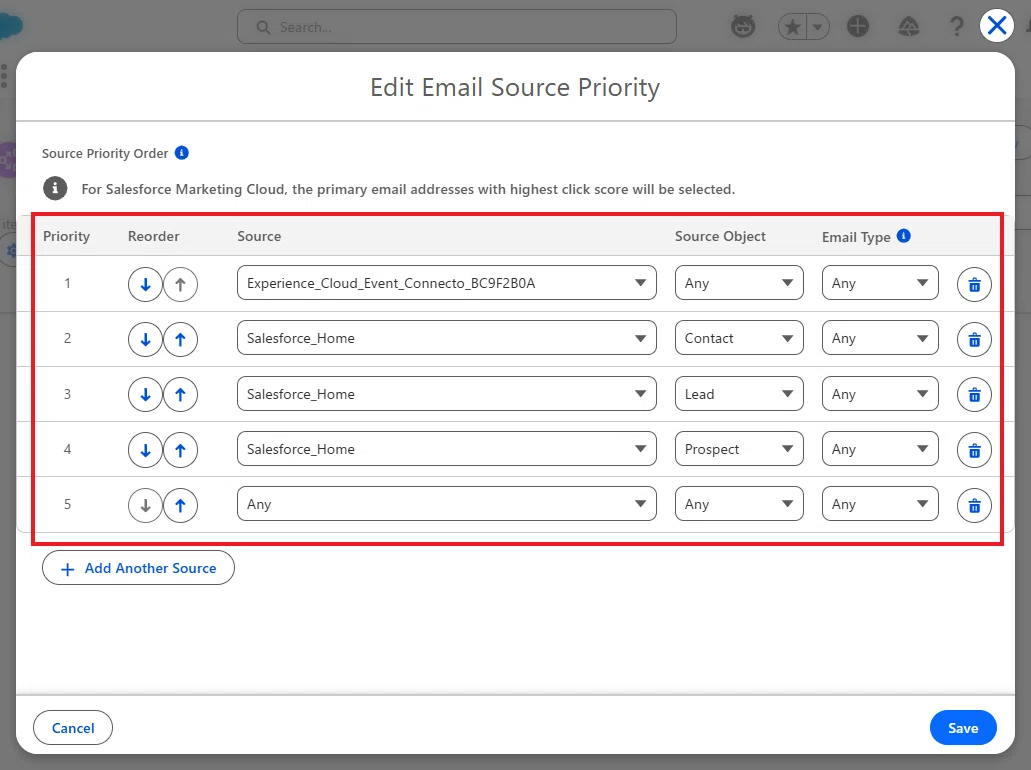This screenshot has width=1031, height=770.
Task: Move Salesforce_Home Prospect row down
Action: 145,450
